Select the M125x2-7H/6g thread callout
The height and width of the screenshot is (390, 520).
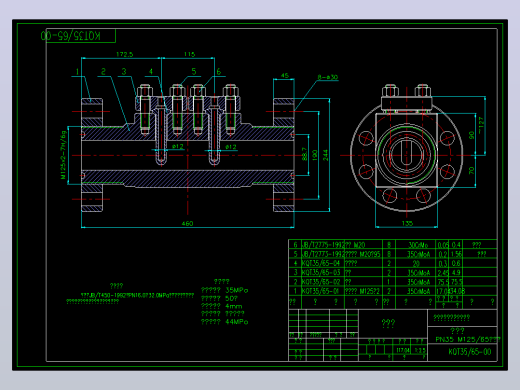[63, 155]
